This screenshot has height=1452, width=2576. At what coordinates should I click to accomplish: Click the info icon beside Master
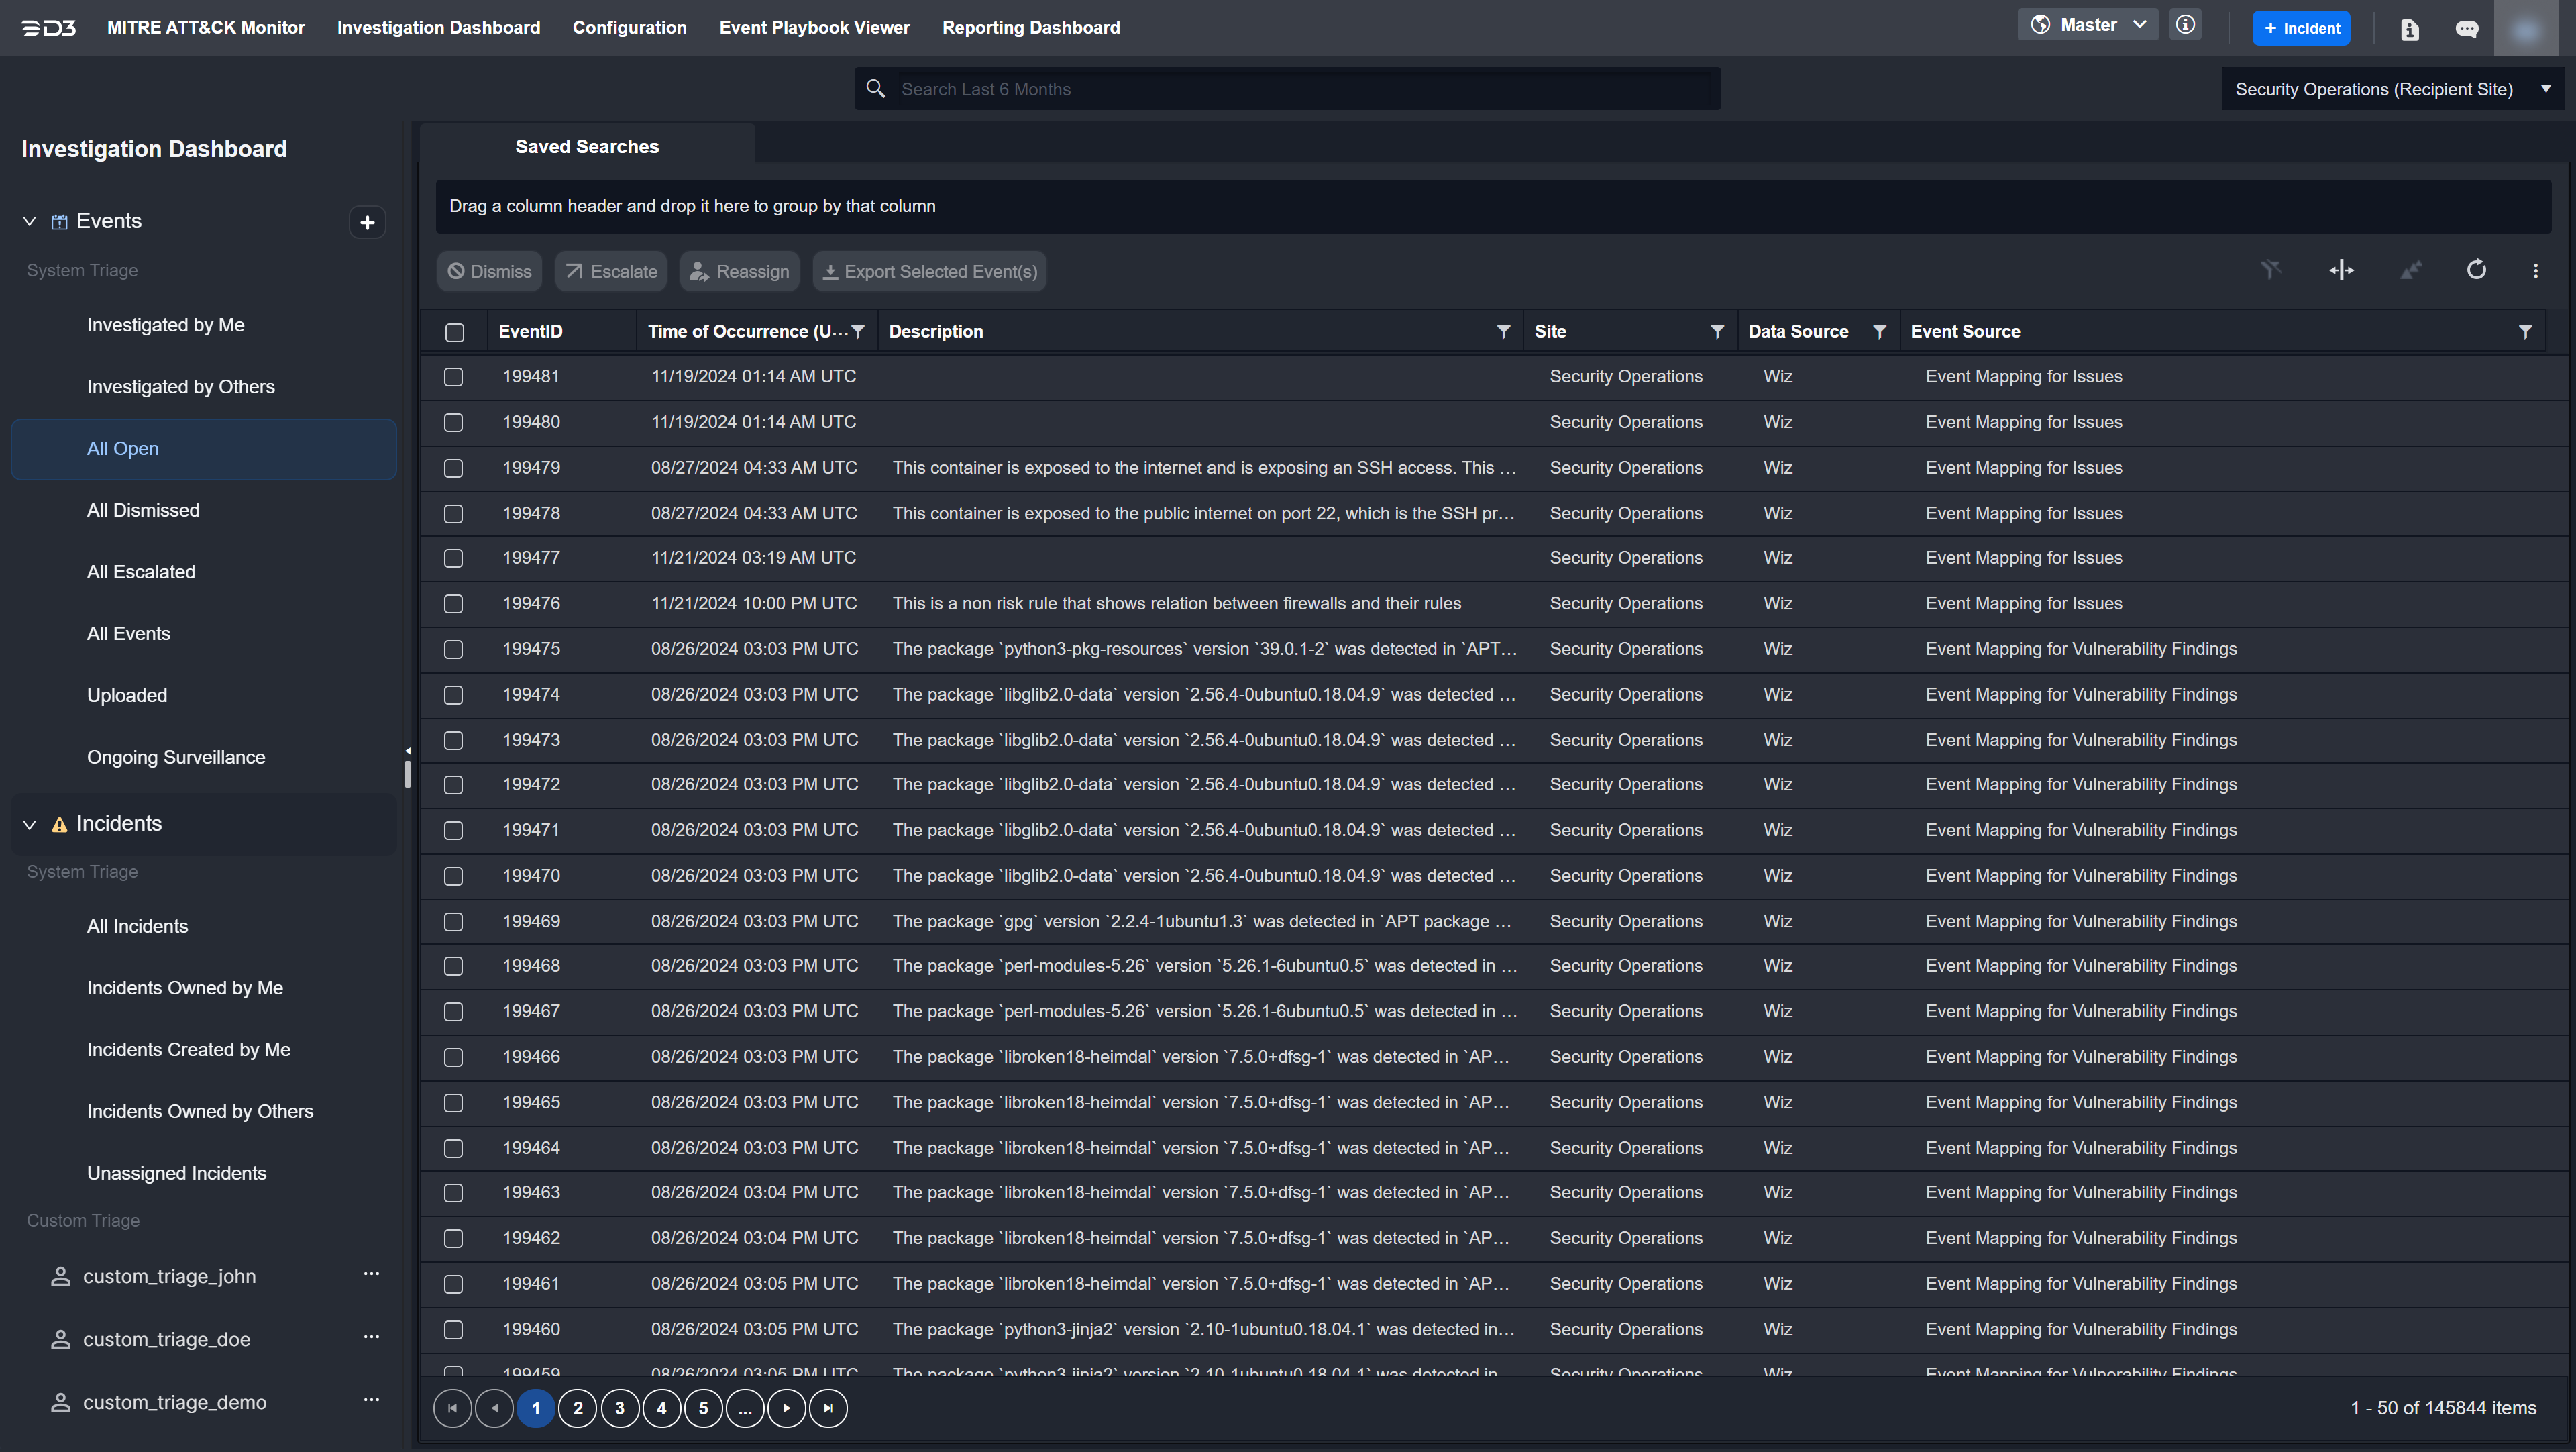(x=2186, y=25)
